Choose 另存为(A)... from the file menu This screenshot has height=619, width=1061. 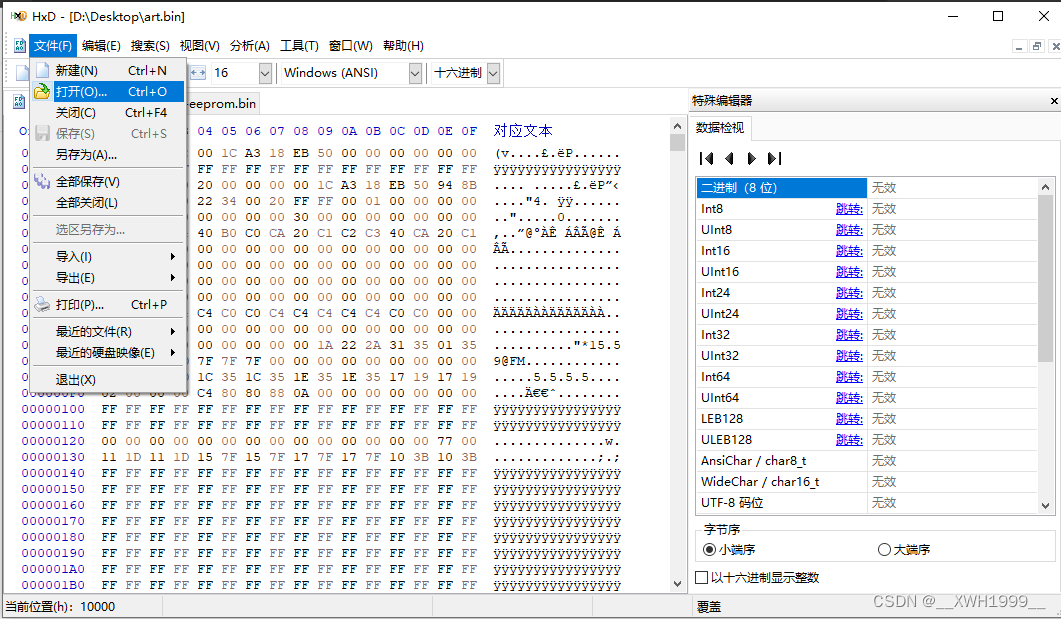(x=108, y=154)
